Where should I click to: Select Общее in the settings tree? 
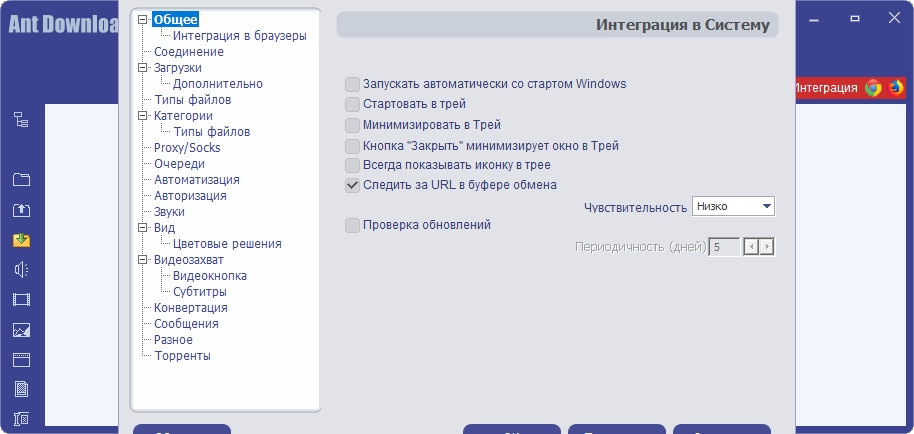coord(175,19)
